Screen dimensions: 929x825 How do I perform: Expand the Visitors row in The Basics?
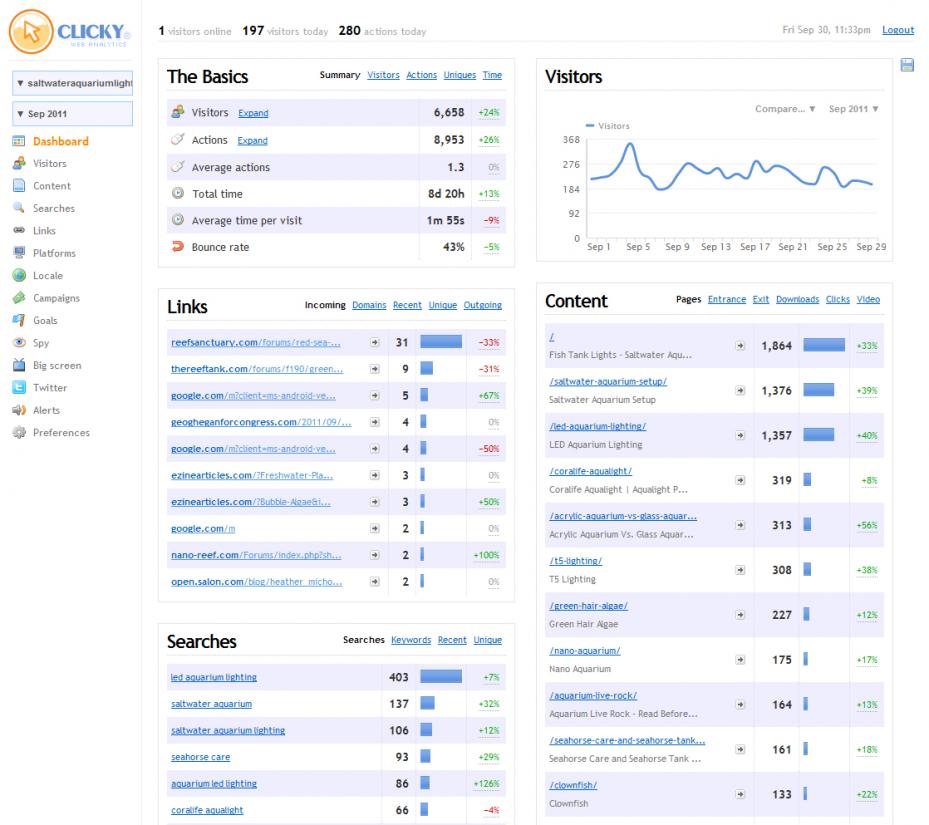click(253, 113)
